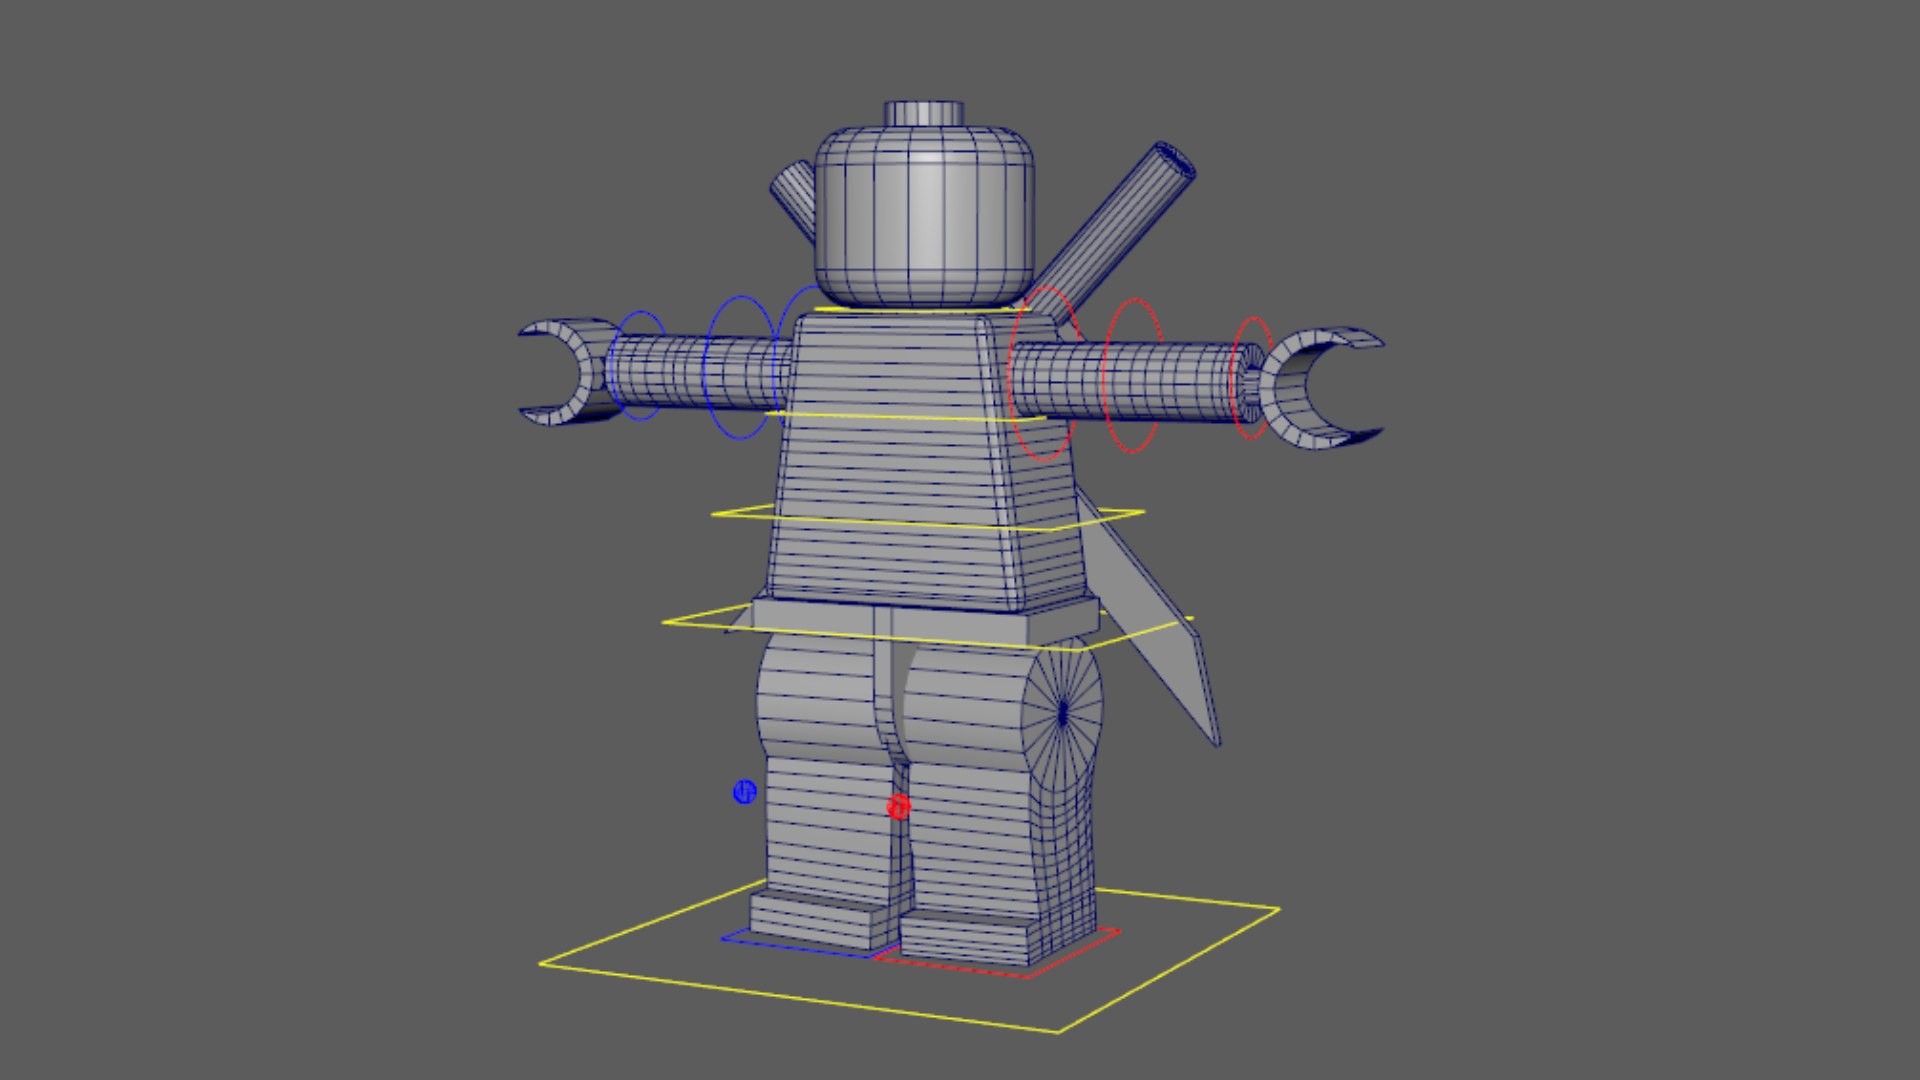Screen dimensions: 1920x1080
Task: Select the claw hand on the red-controlled arm
Action: (x=1320, y=388)
